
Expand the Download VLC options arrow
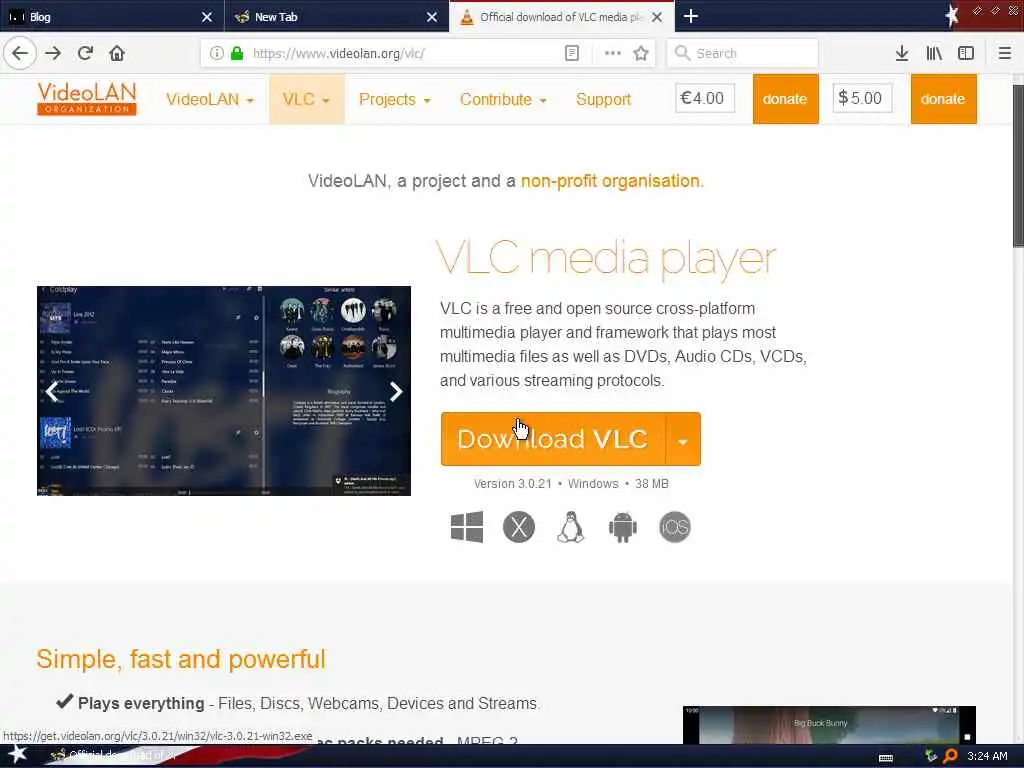tap(683, 439)
